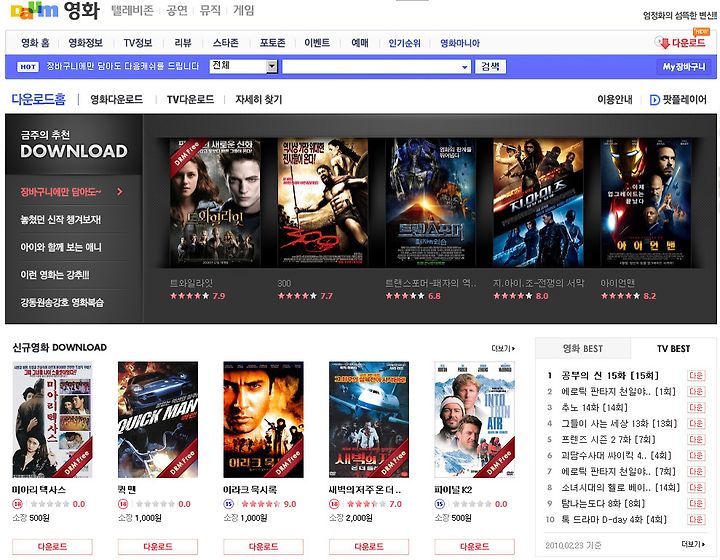Screen dimensions: 720x560
Task: Select 아이와 함께 보는 애니 category
Action: [61, 247]
